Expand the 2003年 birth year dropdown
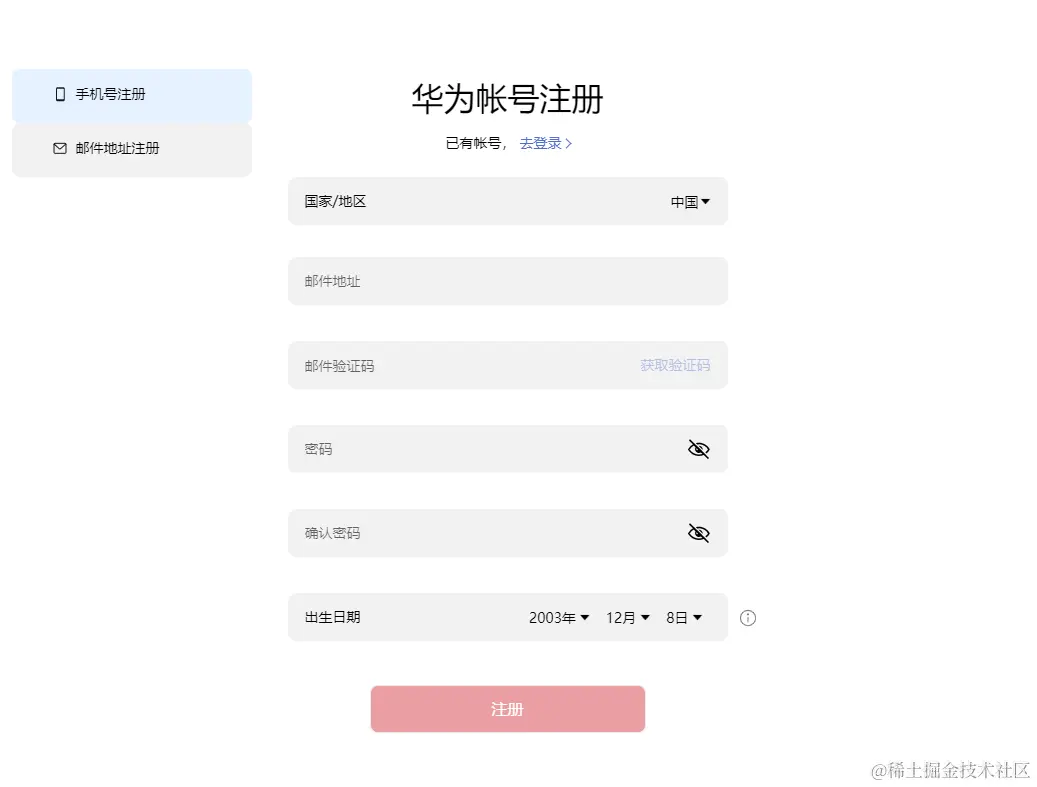The image size is (1037, 787). pos(559,618)
